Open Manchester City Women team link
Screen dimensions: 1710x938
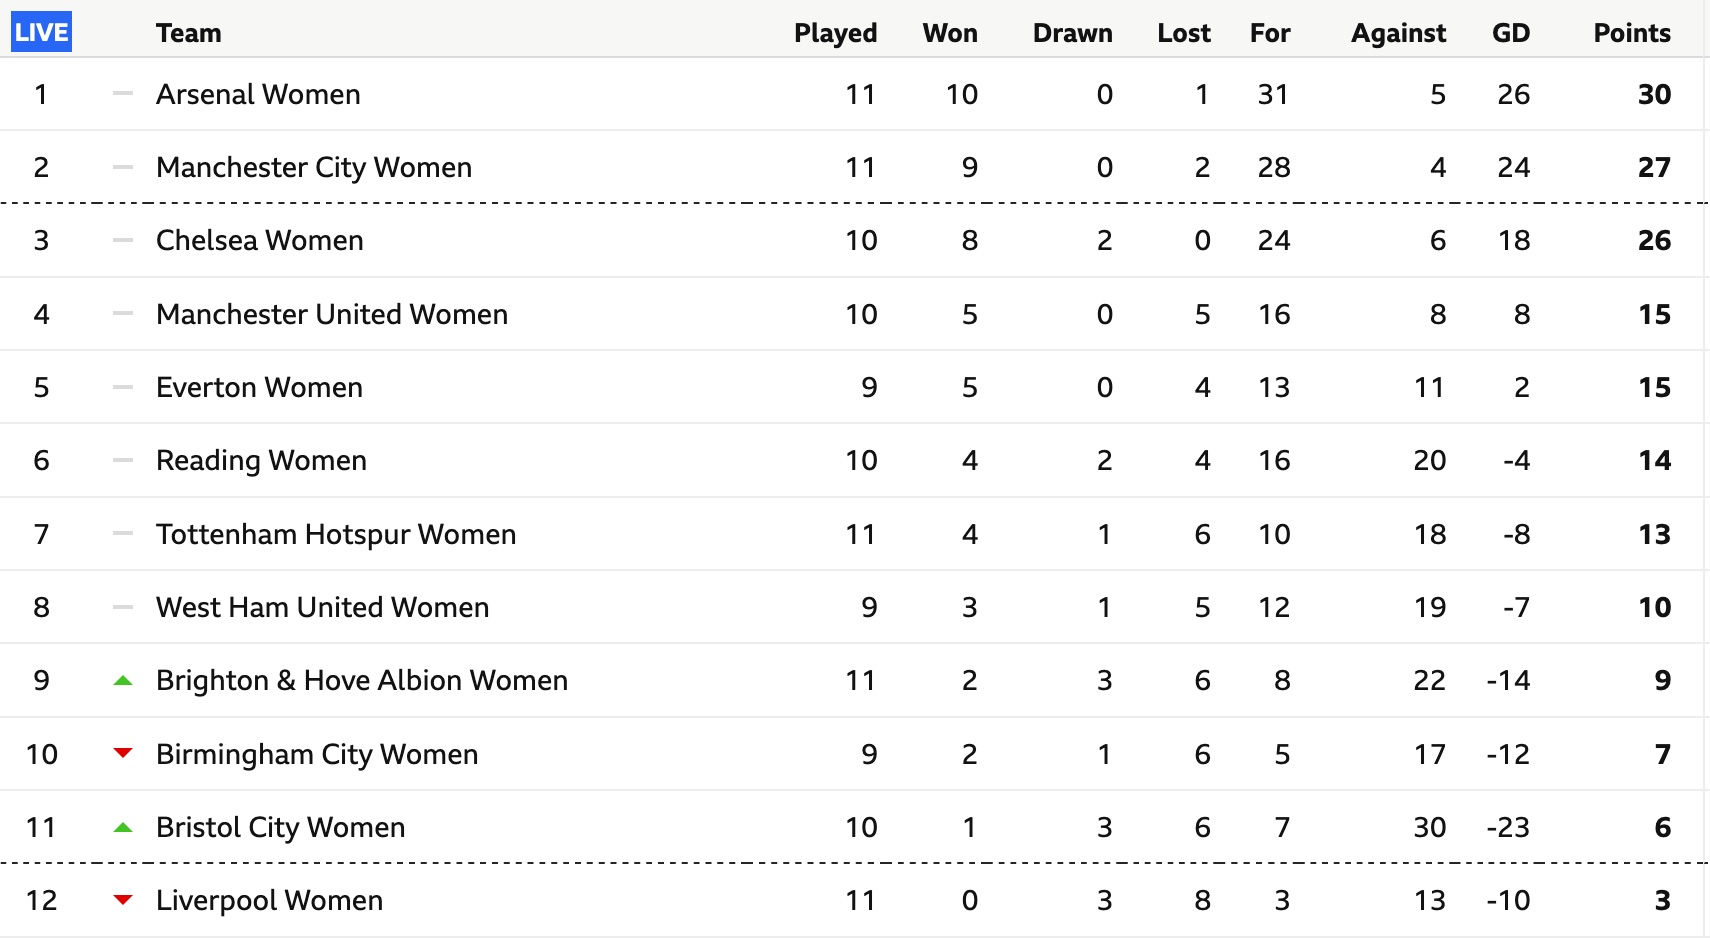314,167
